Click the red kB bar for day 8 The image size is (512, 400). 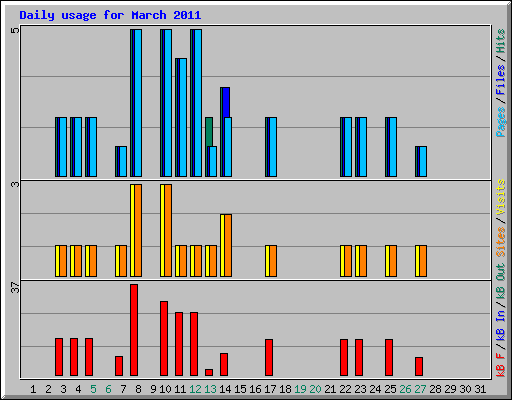point(134,330)
